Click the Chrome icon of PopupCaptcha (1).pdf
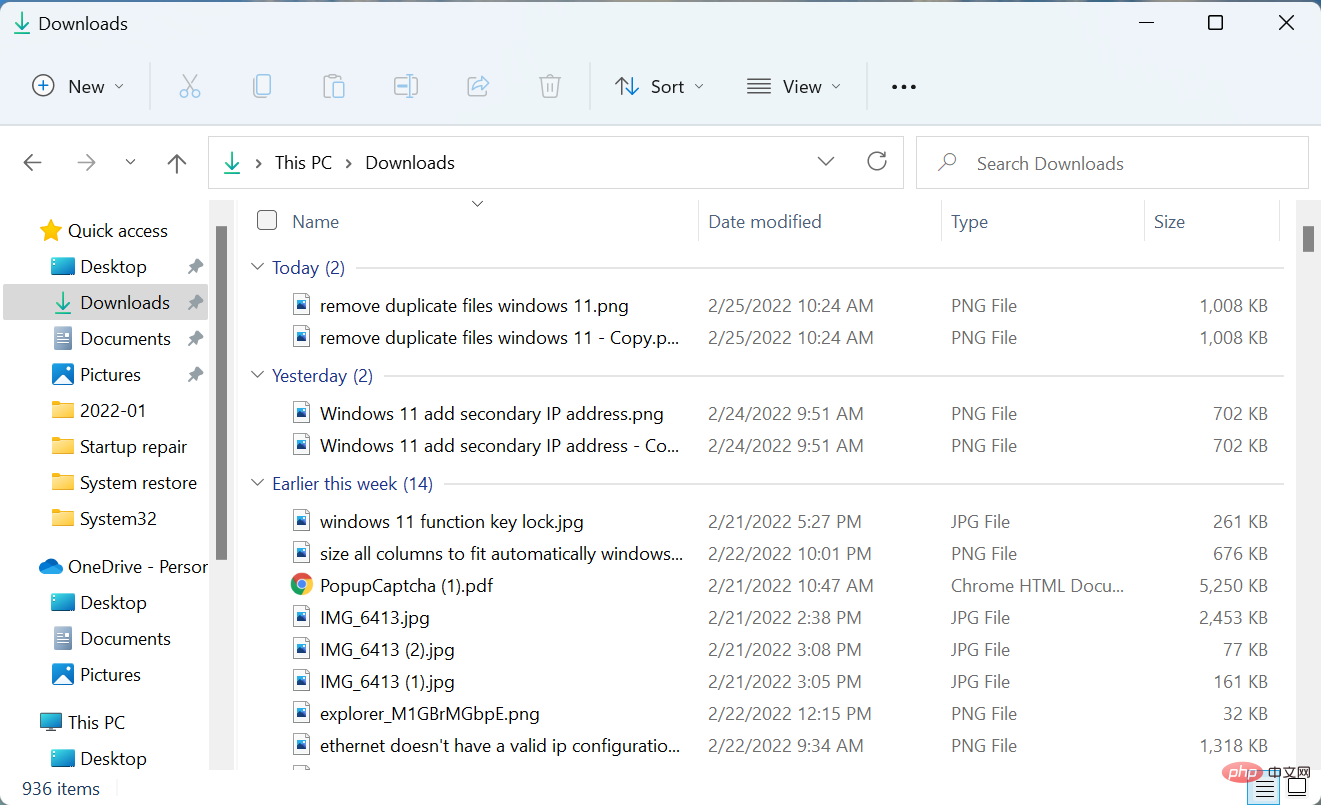1321x805 pixels. (302, 585)
